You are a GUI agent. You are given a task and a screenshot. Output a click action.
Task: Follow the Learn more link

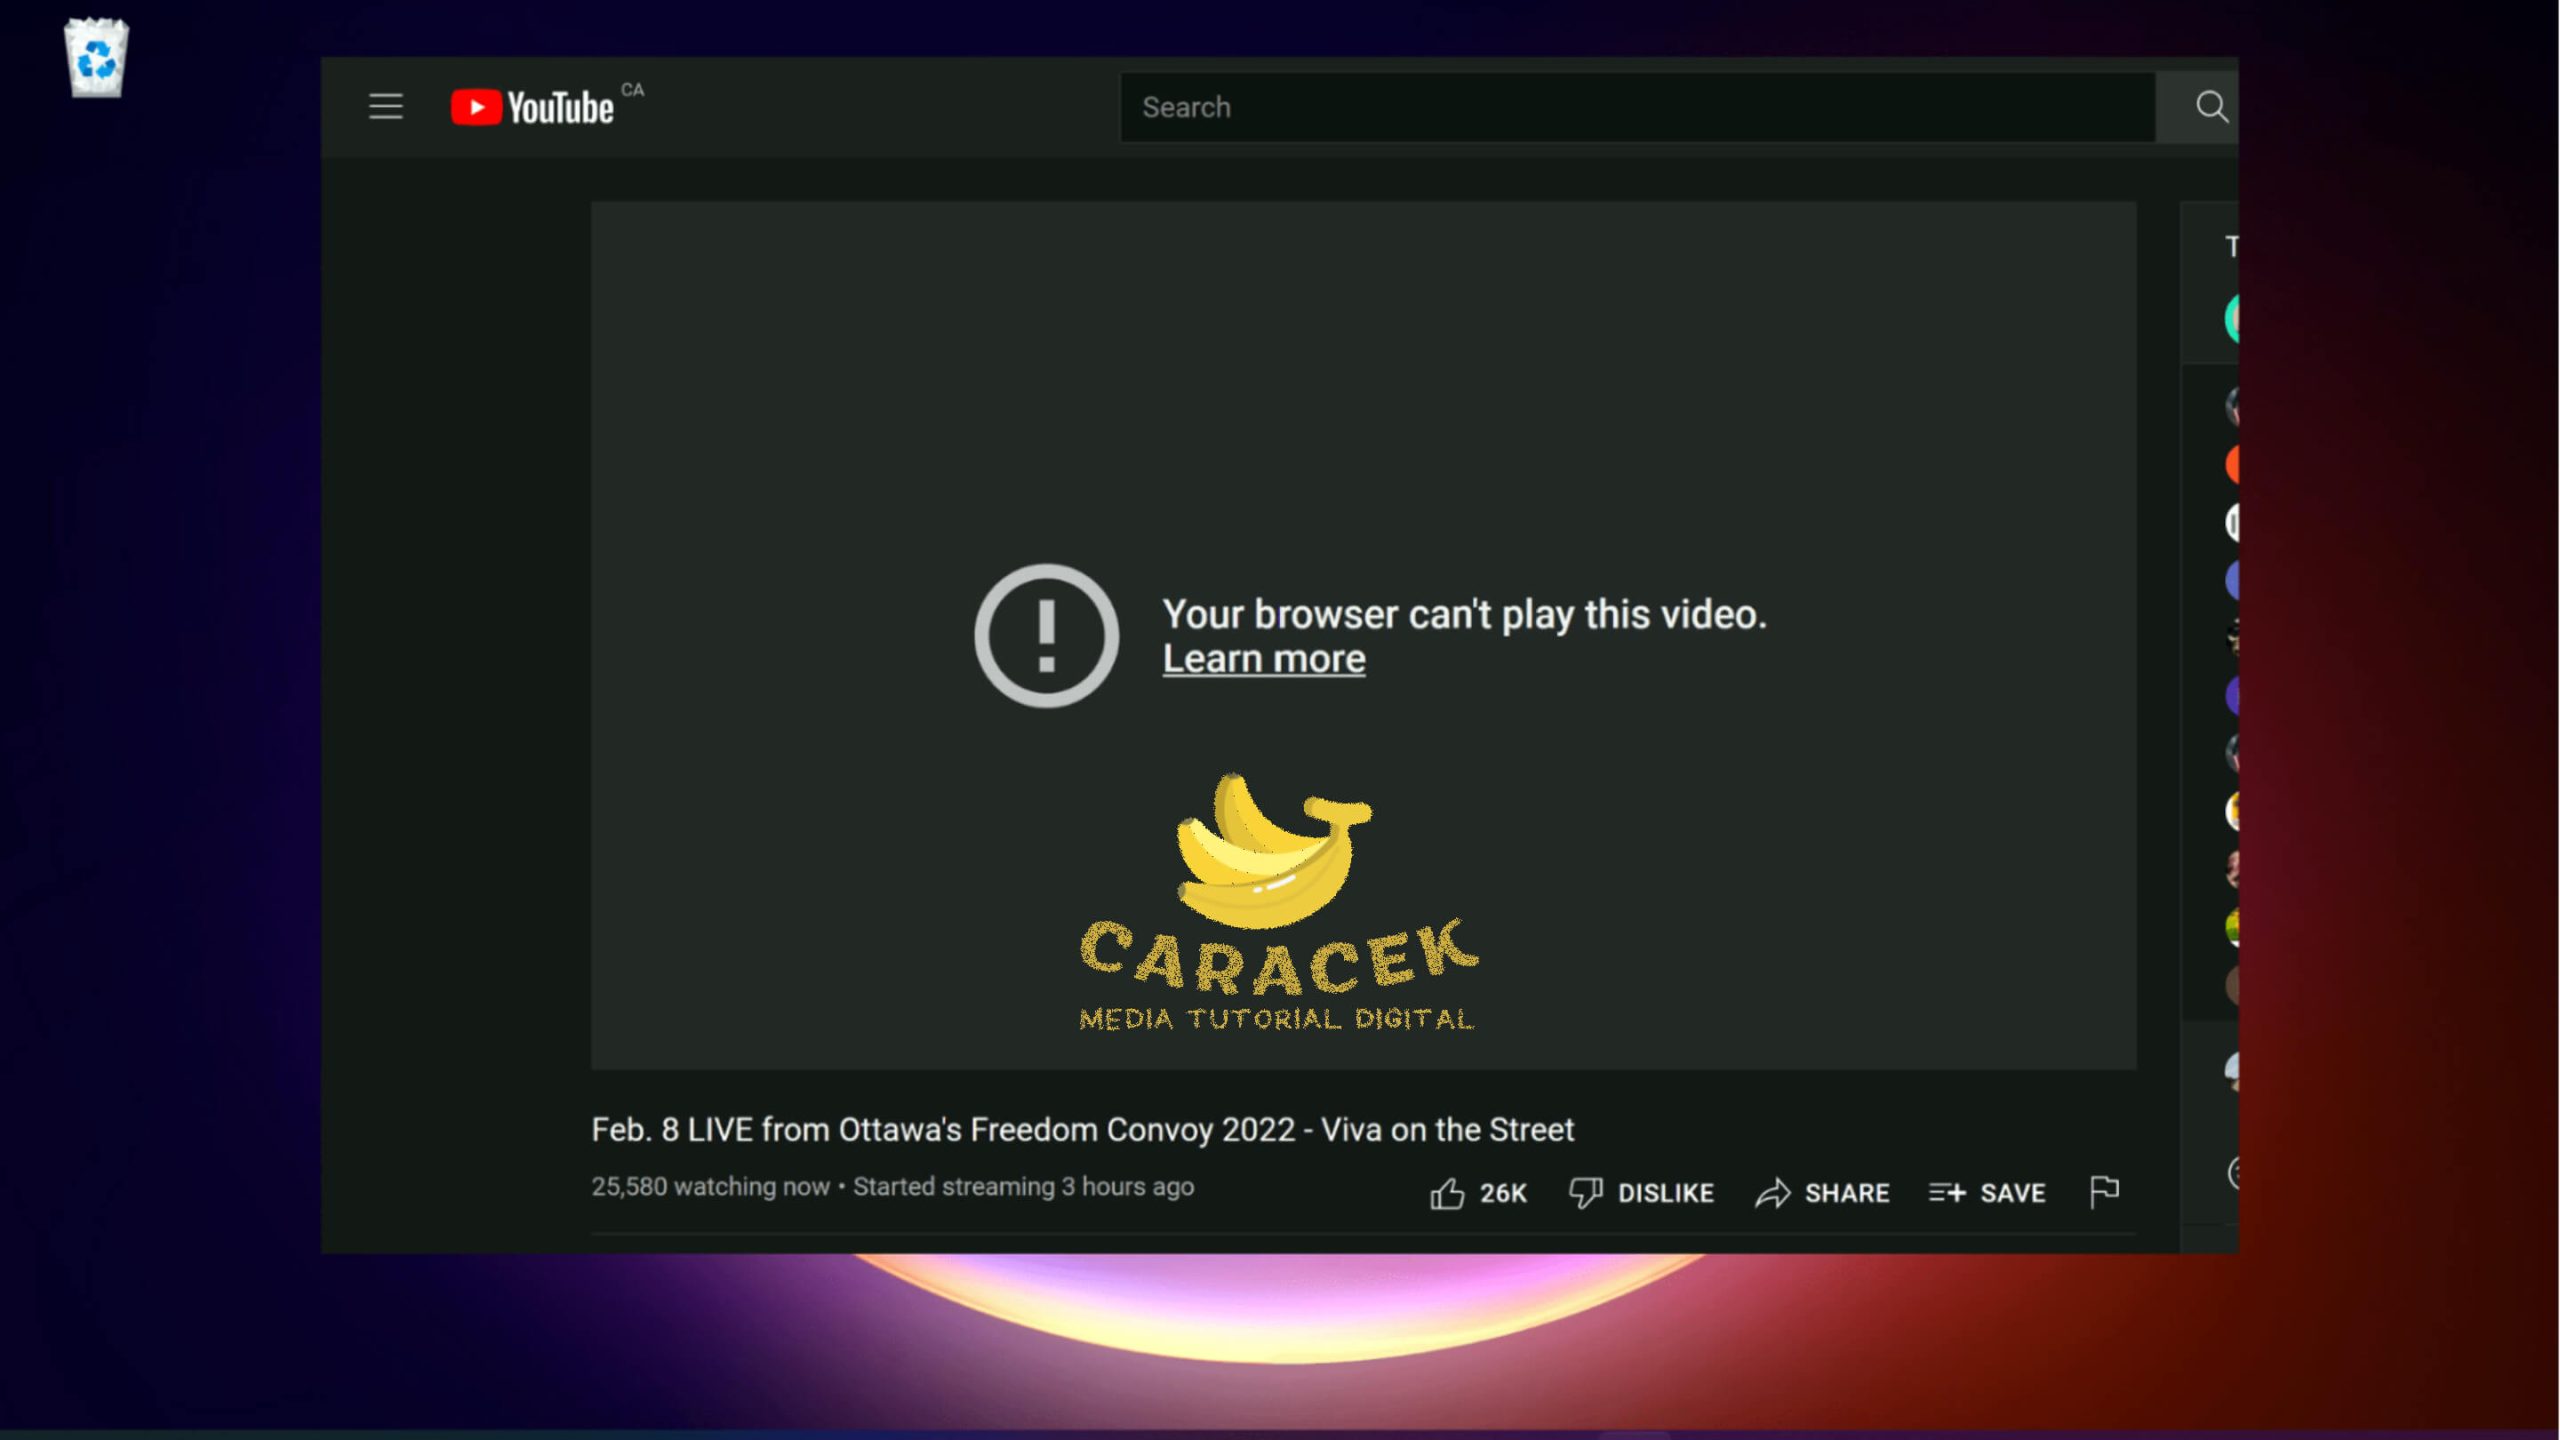[x=1263, y=659]
